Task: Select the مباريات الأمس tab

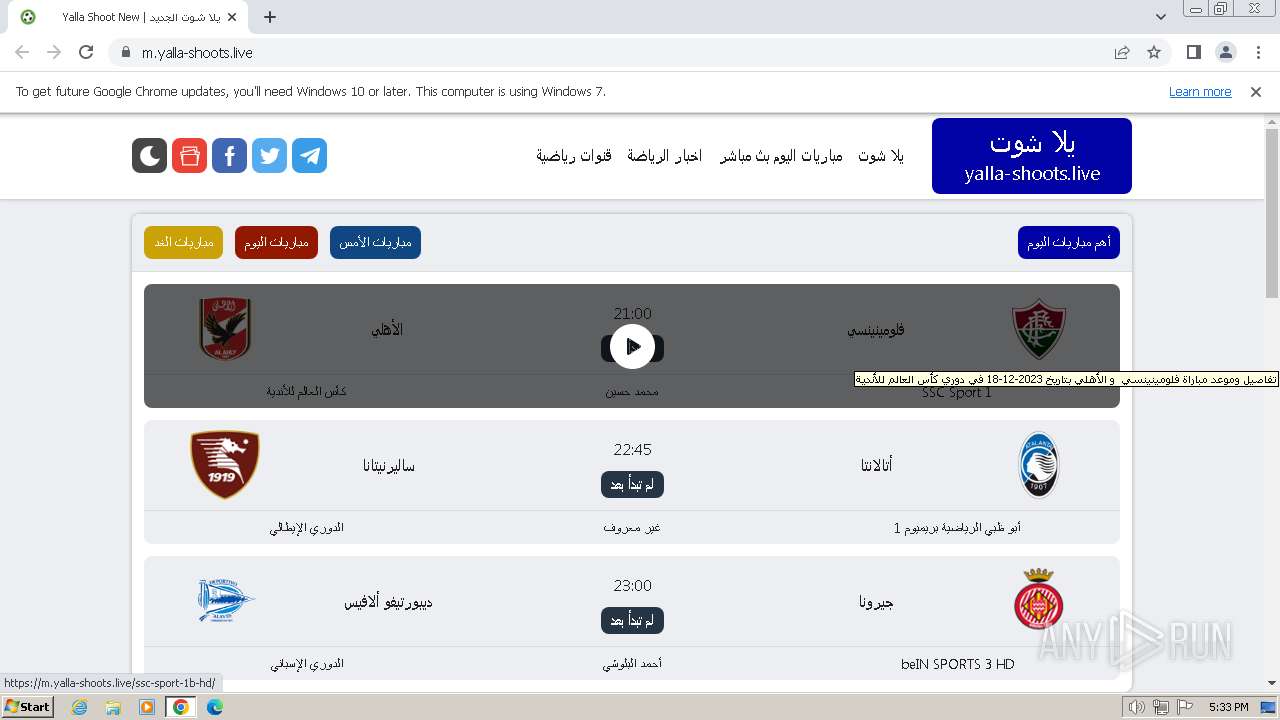Action: coord(375,242)
